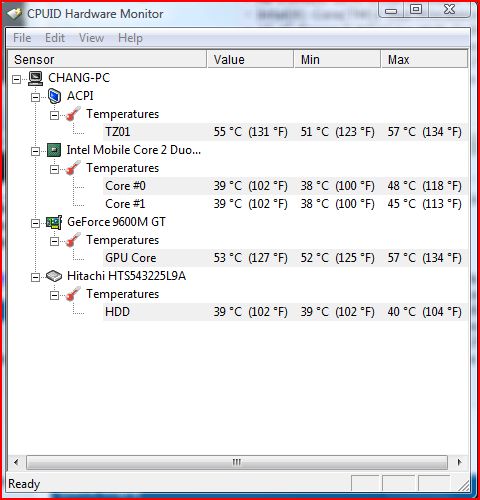Viewport: 480px width, 500px height.
Task: Click the Hitachi hard drive icon
Action: (x=54, y=276)
